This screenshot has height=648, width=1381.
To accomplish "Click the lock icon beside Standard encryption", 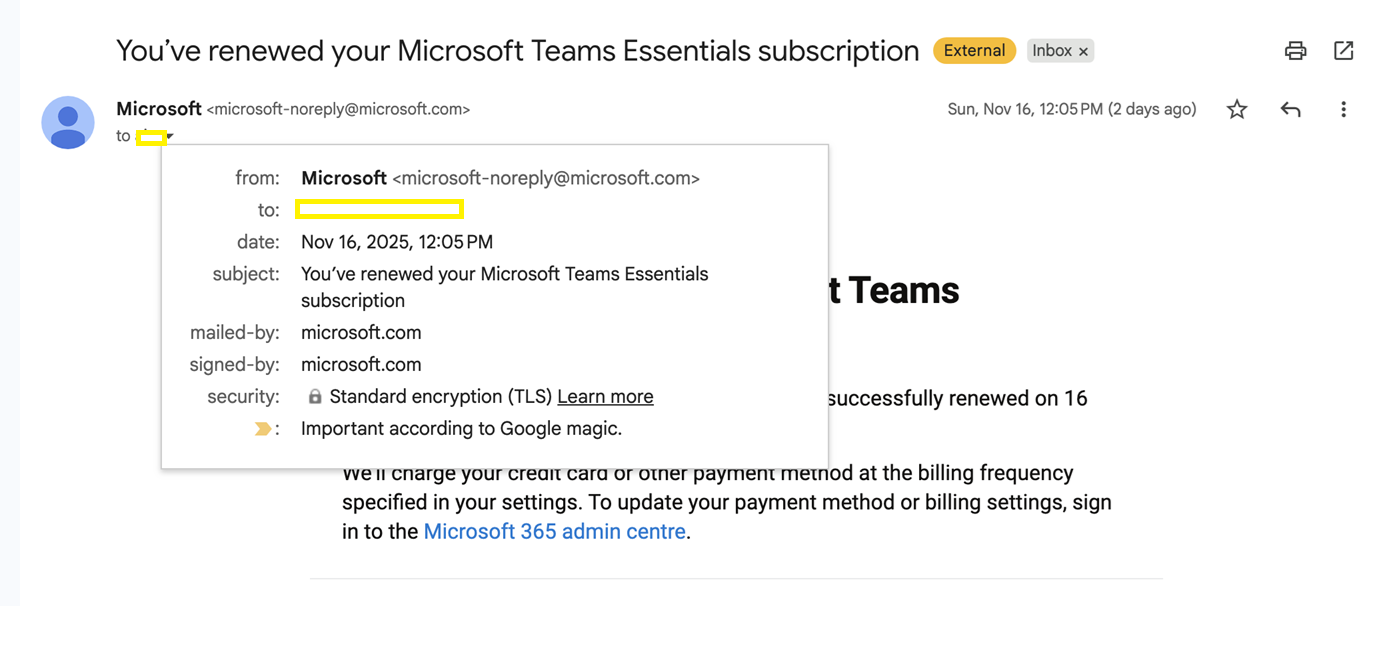I will (315, 397).
